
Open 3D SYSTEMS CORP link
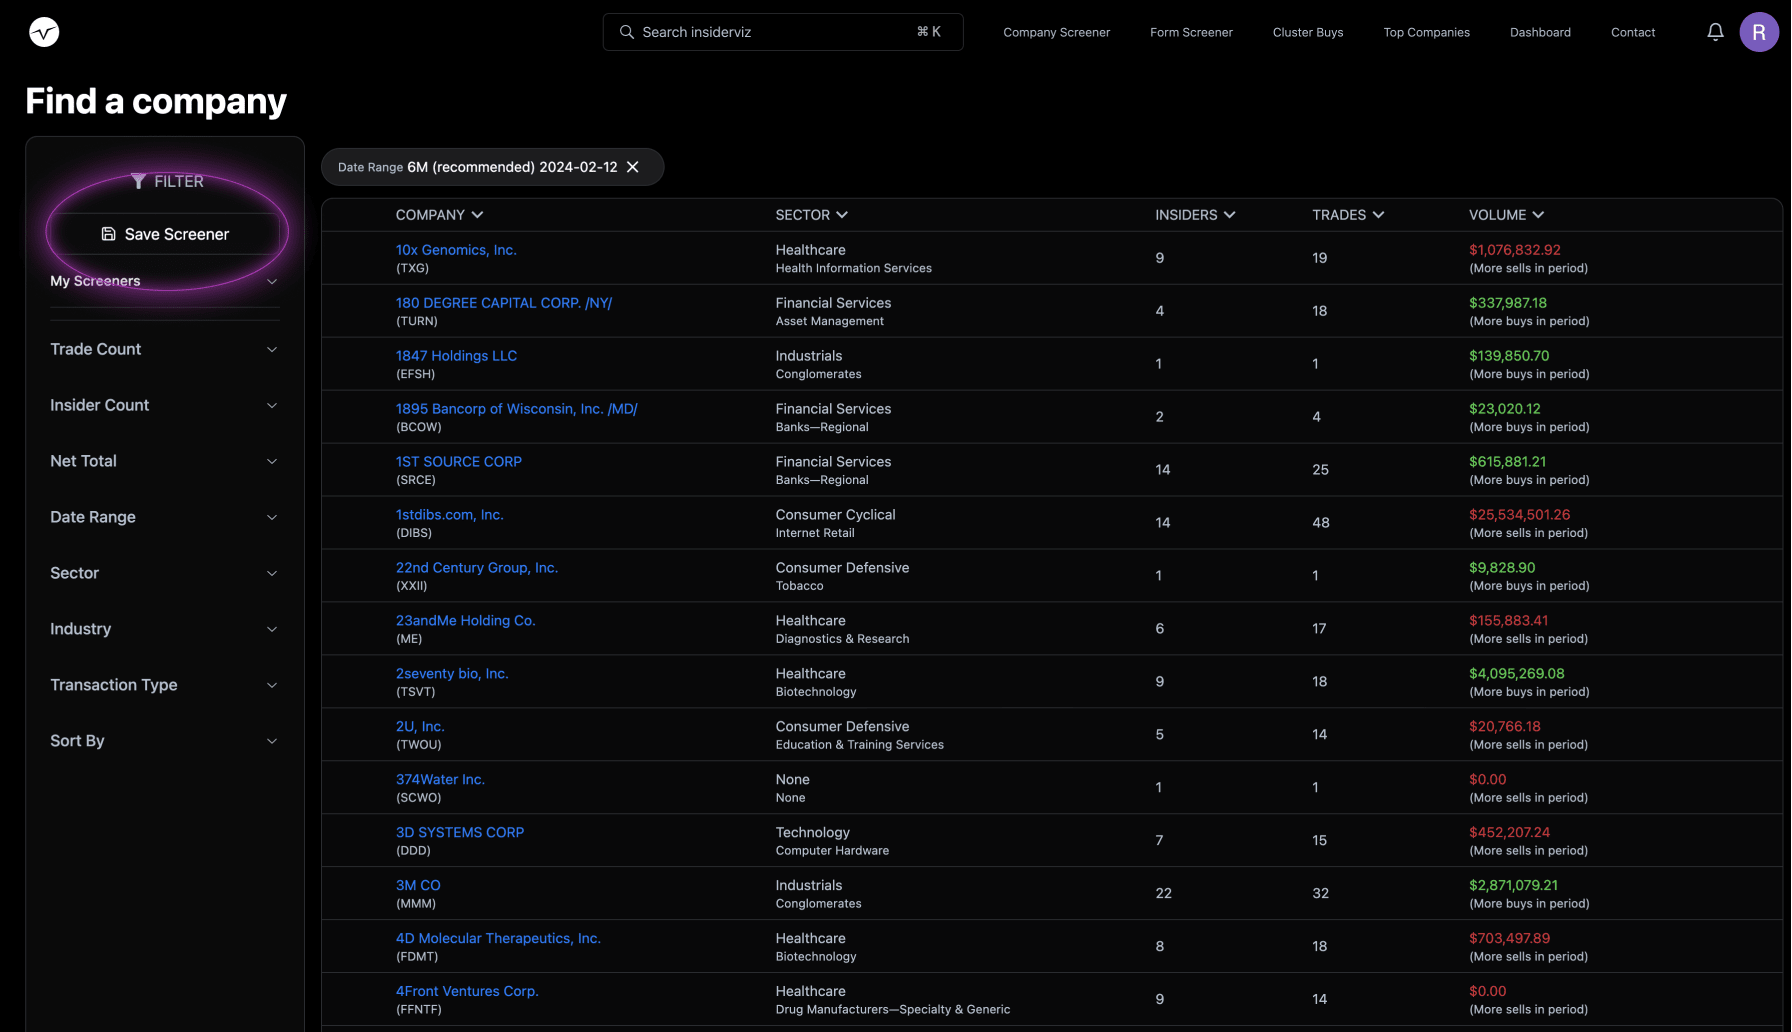coord(460,833)
